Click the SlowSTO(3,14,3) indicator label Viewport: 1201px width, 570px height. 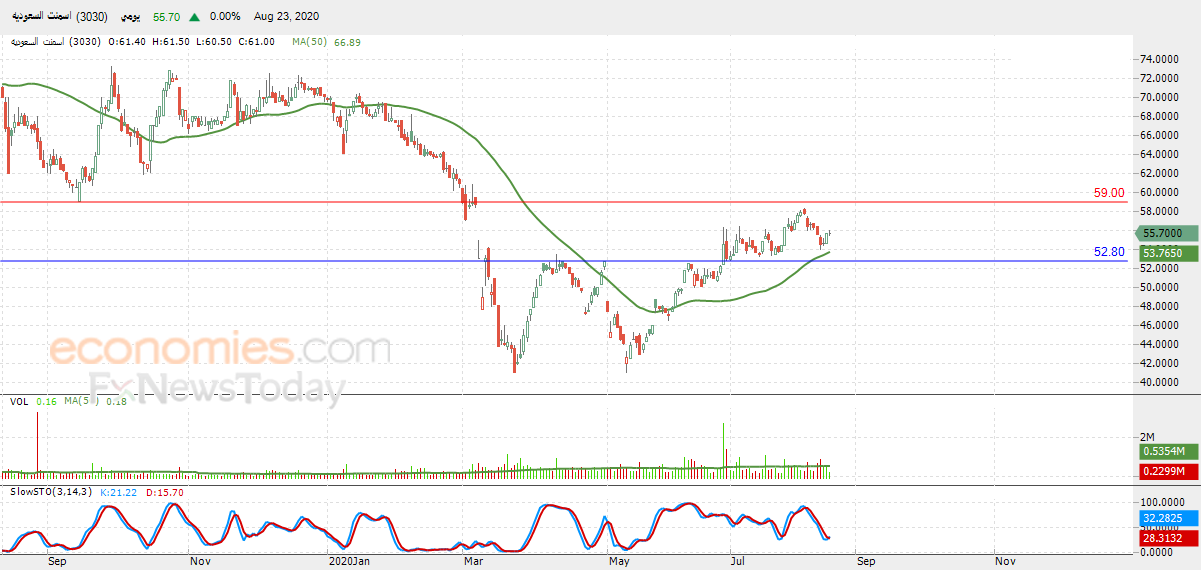click(51, 492)
